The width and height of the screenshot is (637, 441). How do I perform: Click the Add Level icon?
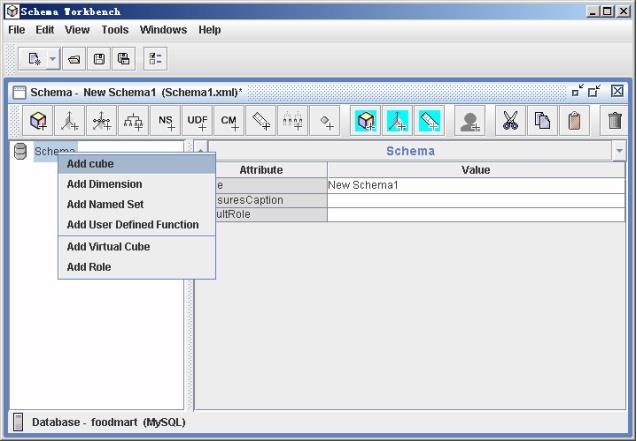point(292,121)
